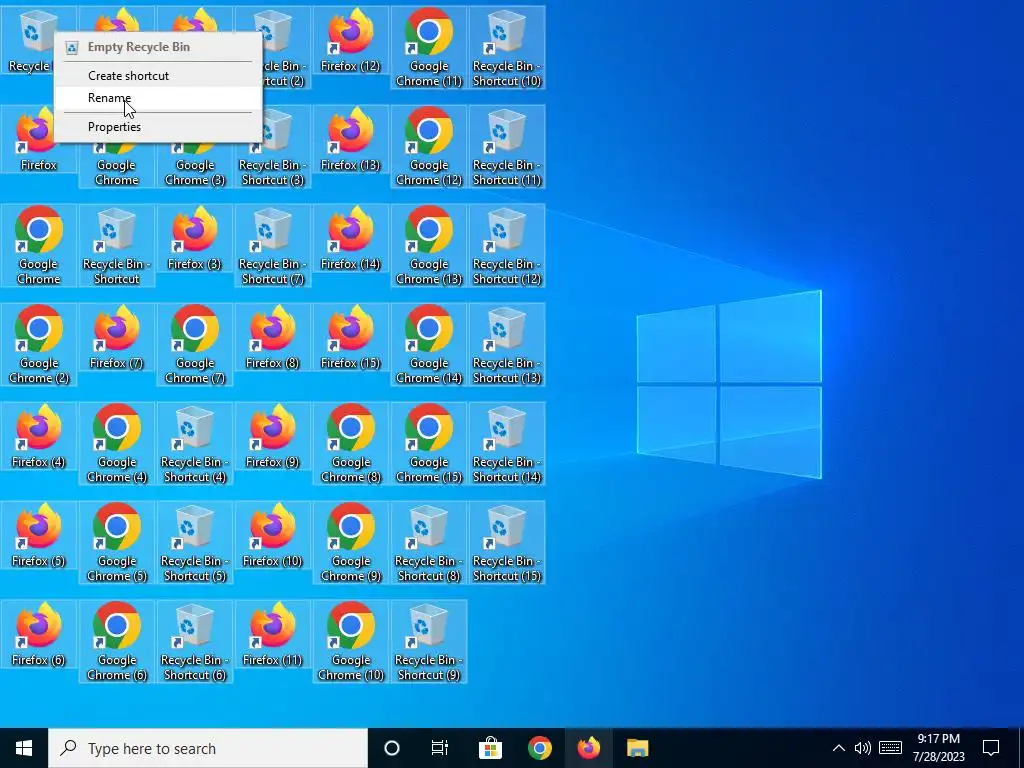Click the Firefox (14) shortcut

(x=351, y=239)
